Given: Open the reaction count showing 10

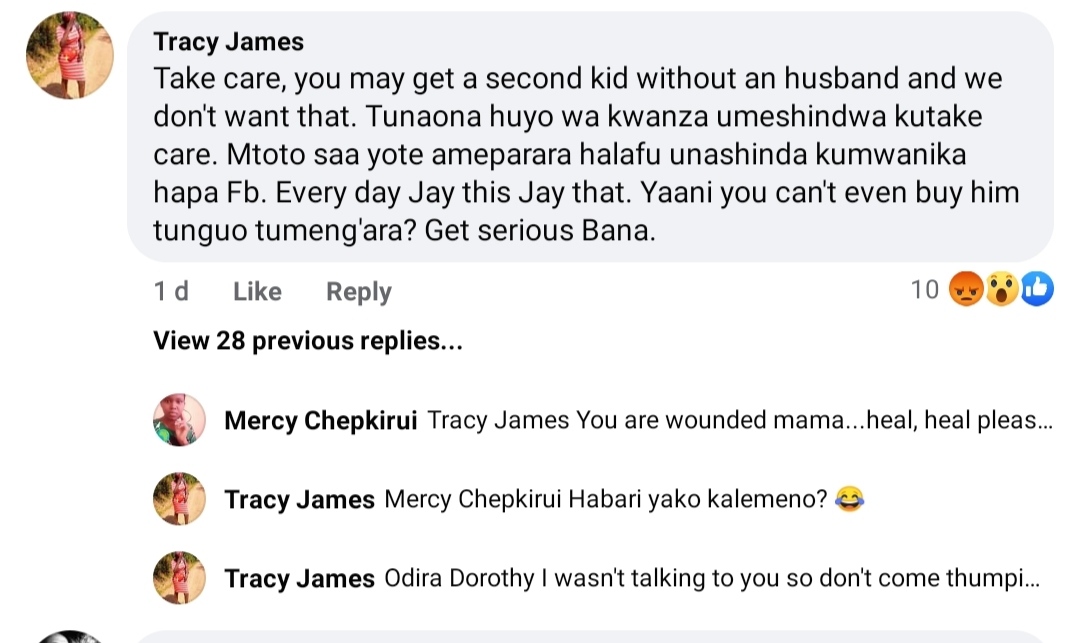Looking at the screenshot, I should [x=925, y=291].
